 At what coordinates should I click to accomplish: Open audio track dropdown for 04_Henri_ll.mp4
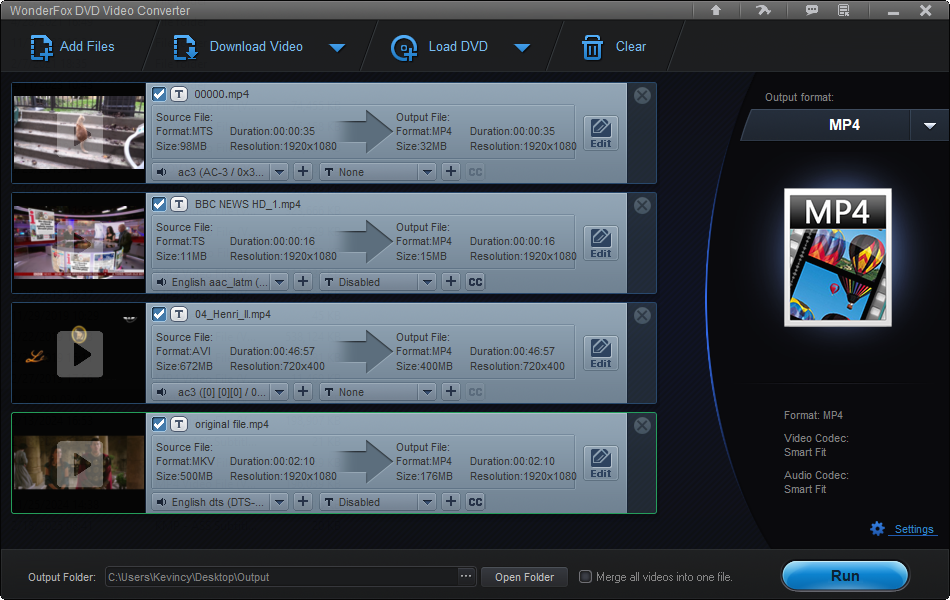pyautogui.click(x=279, y=392)
